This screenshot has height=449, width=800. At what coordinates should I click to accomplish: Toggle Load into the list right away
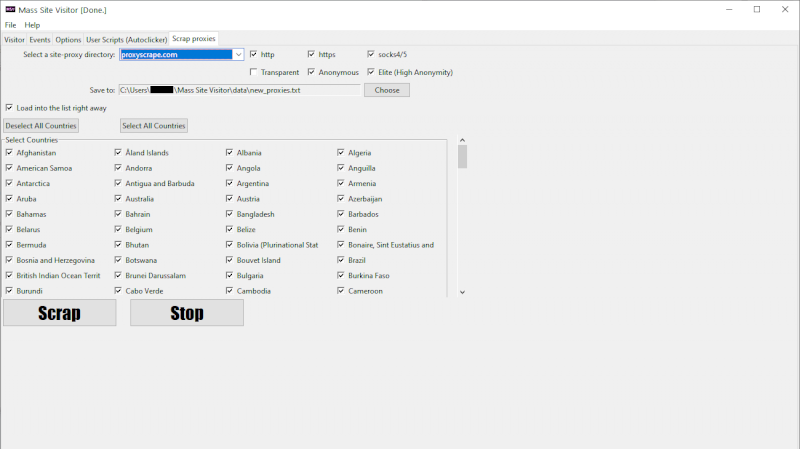point(10,108)
